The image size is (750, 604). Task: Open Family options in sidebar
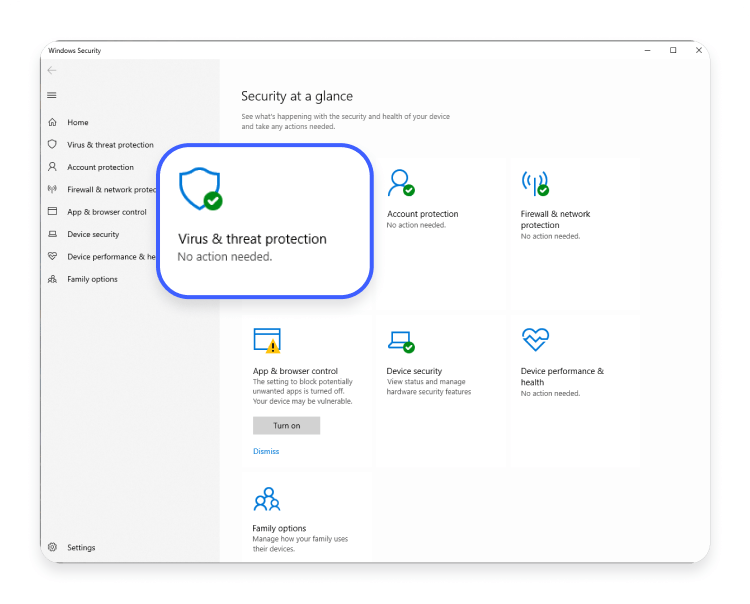(x=92, y=279)
